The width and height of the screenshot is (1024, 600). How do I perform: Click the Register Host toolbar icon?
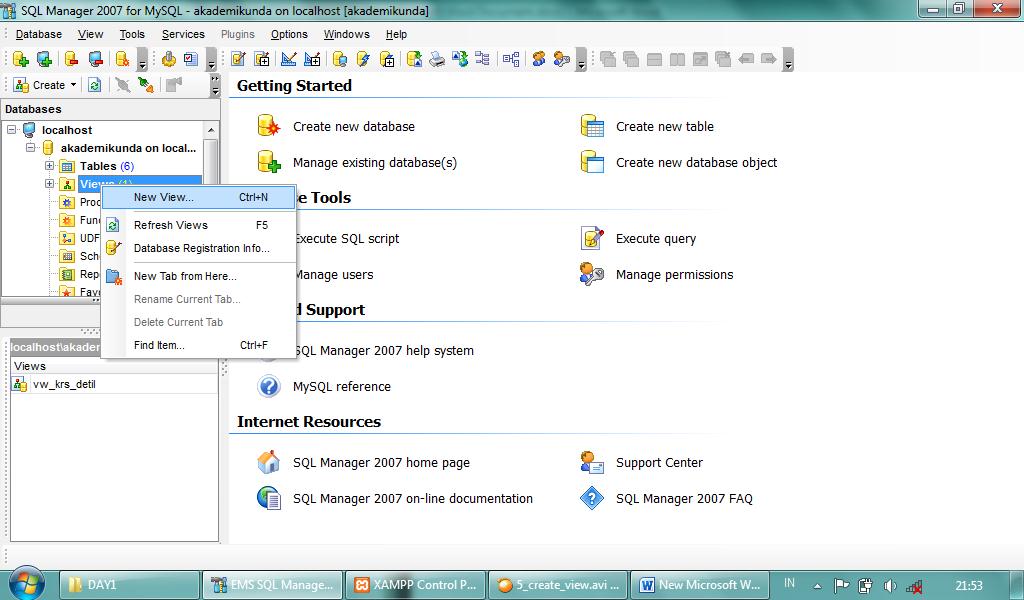pyautogui.click(x=44, y=59)
